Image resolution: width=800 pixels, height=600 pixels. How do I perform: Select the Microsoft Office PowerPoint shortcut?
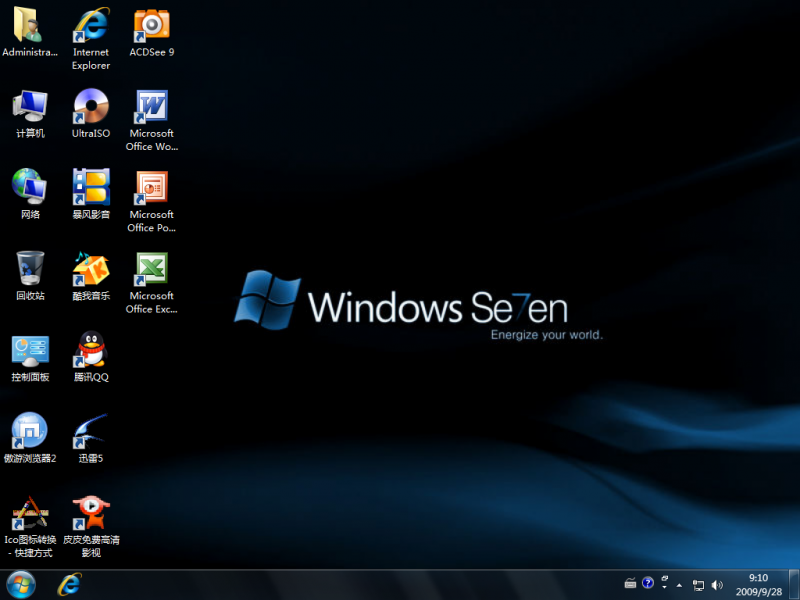(x=152, y=201)
